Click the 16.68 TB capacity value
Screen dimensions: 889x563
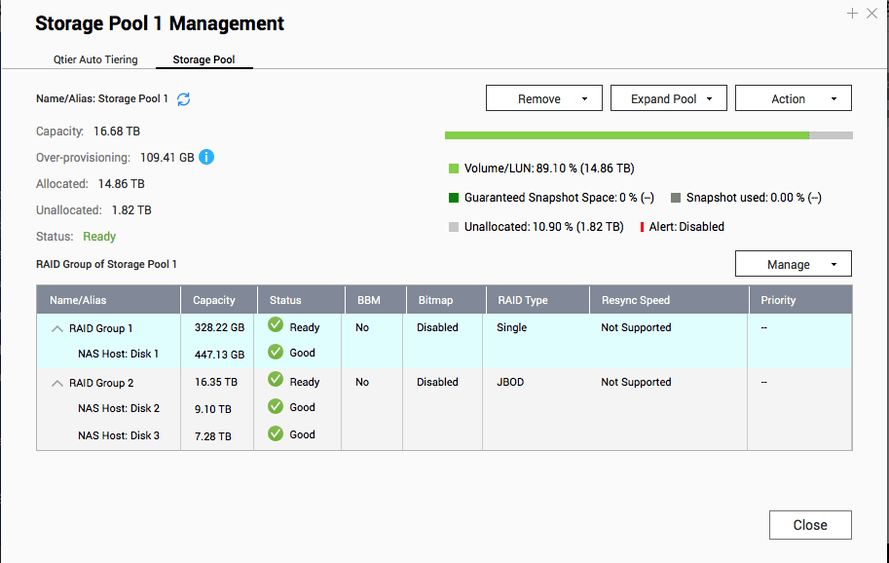click(x=117, y=132)
